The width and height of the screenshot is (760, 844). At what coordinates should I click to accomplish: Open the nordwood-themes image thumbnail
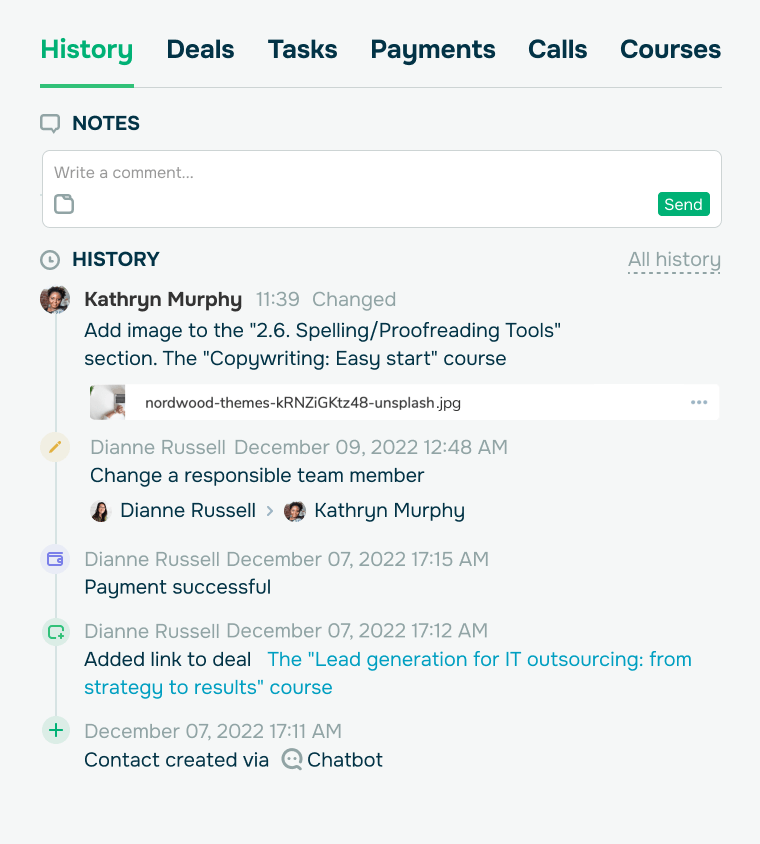coord(108,402)
